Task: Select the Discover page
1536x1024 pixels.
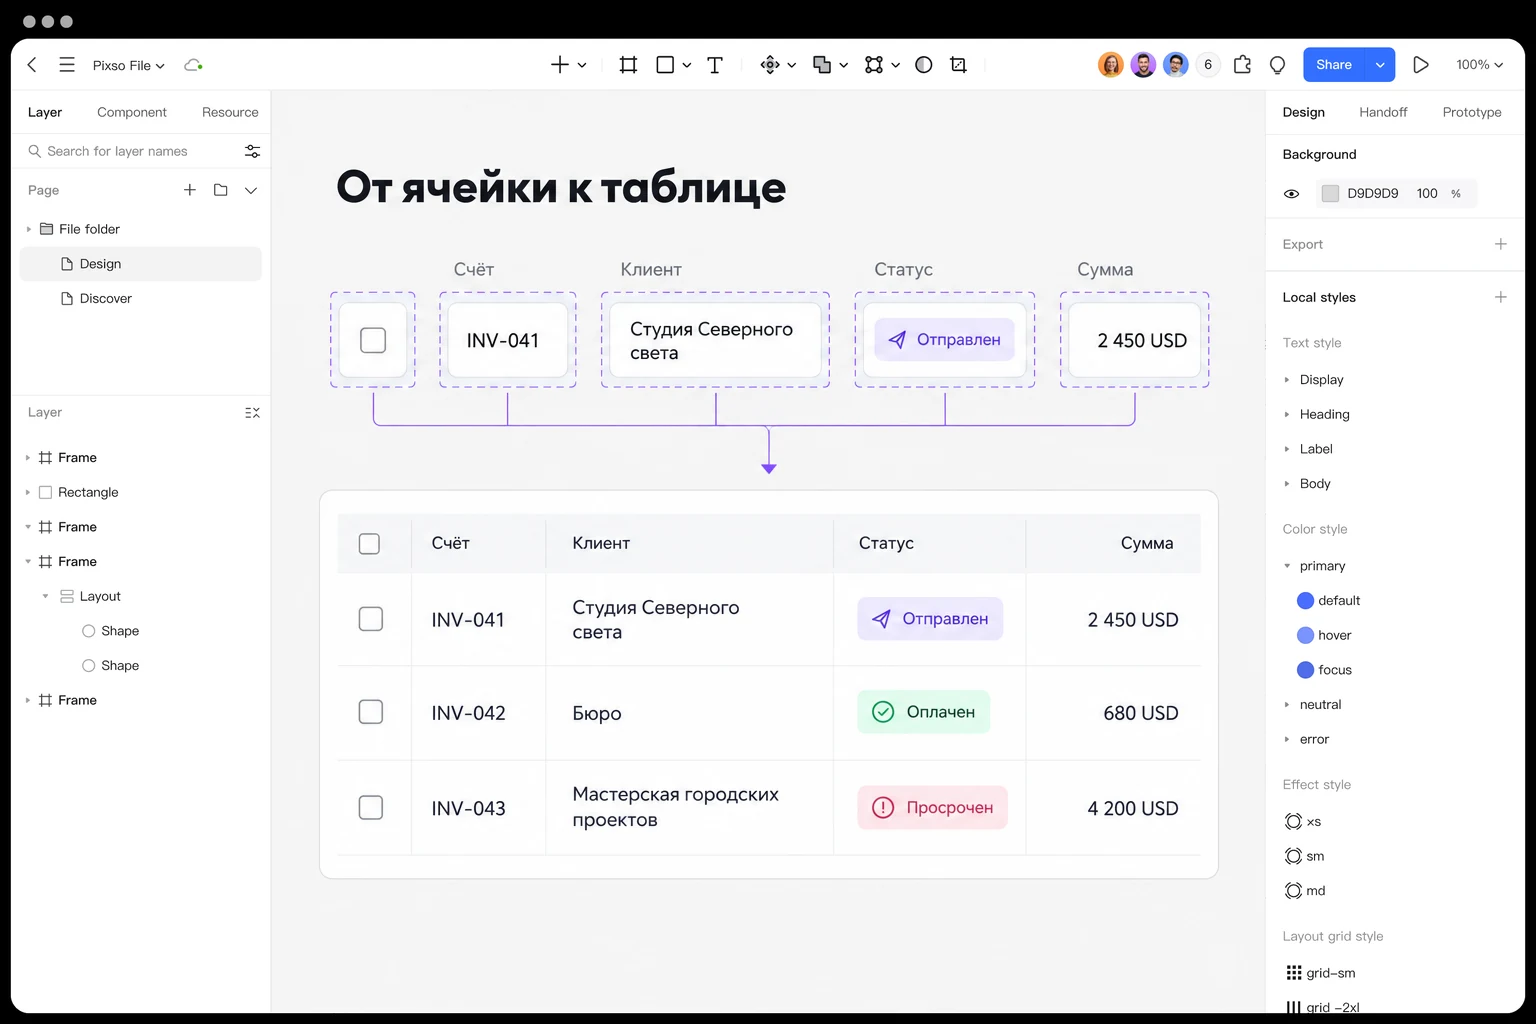Action: [x=141, y=298]
